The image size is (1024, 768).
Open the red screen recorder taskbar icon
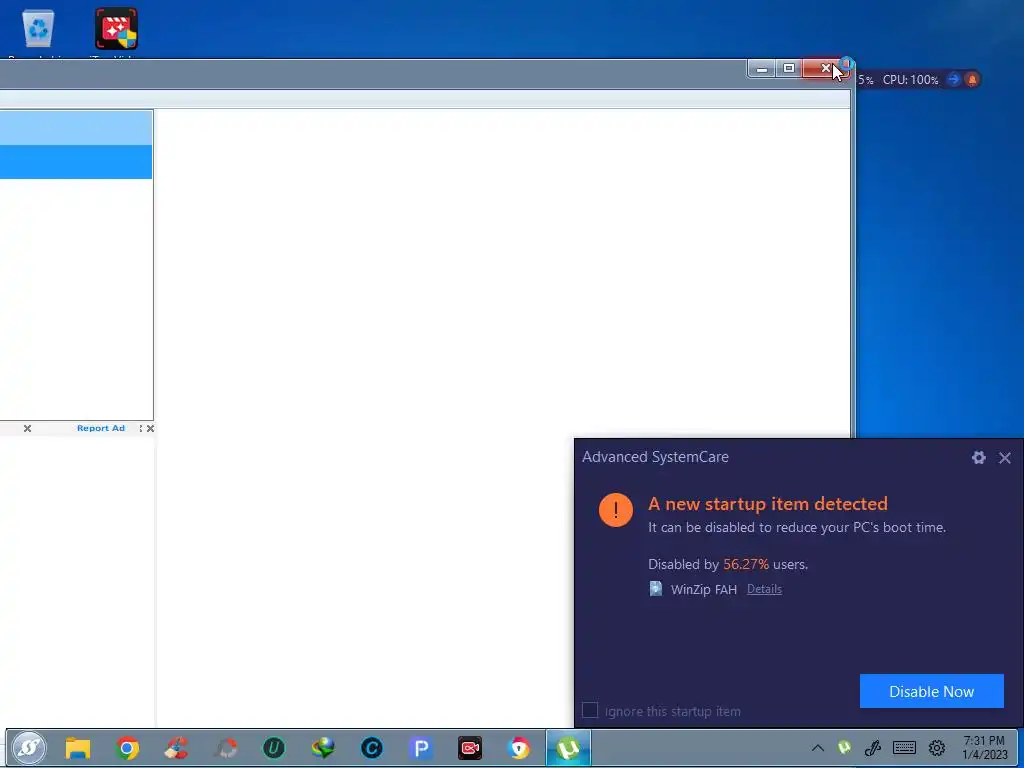click(x=470, y=748)
